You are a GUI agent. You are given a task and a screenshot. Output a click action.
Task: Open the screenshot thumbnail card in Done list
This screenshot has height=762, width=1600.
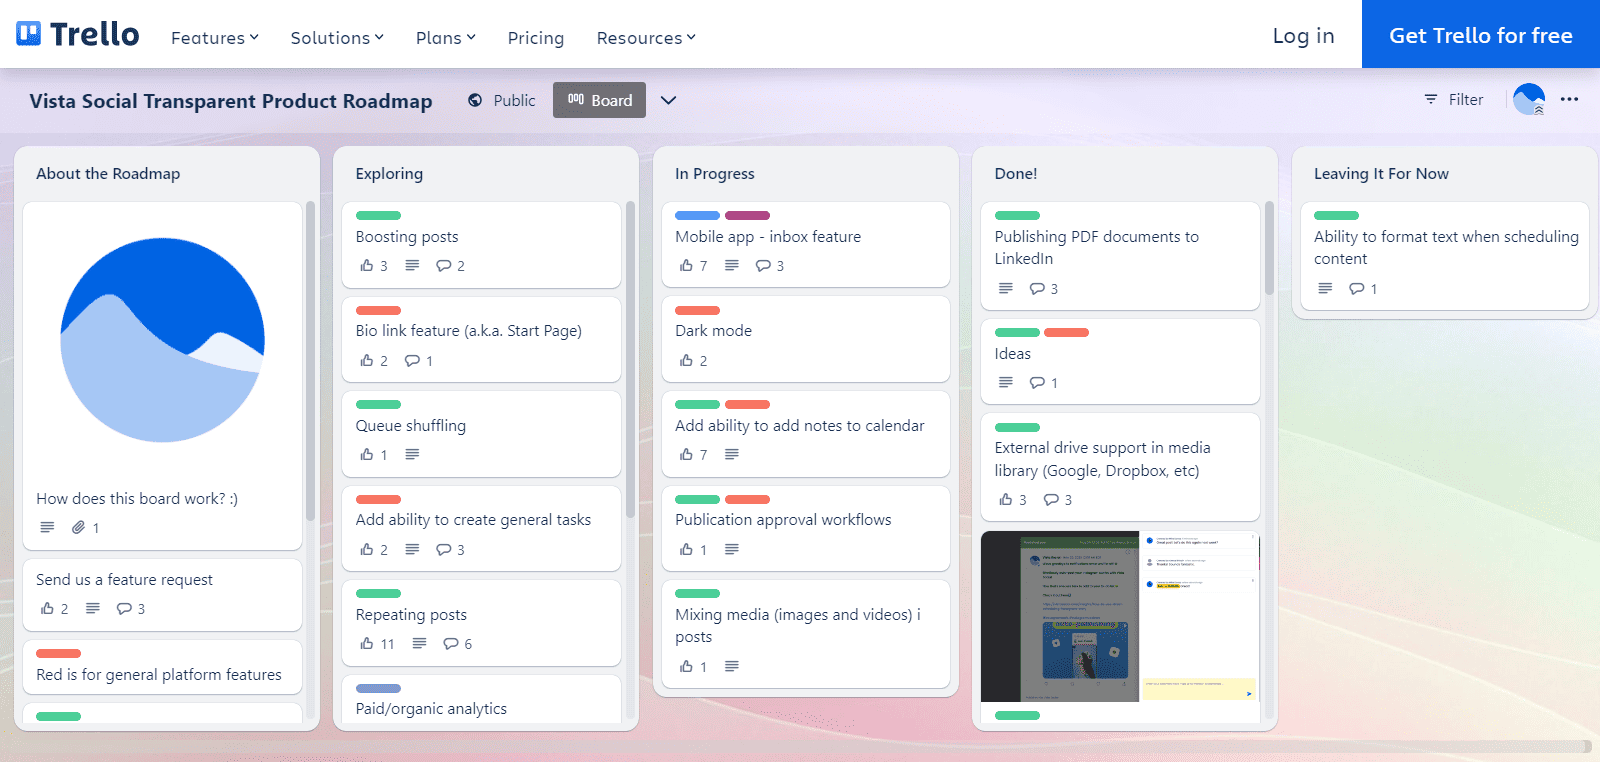coord(1120,617)
